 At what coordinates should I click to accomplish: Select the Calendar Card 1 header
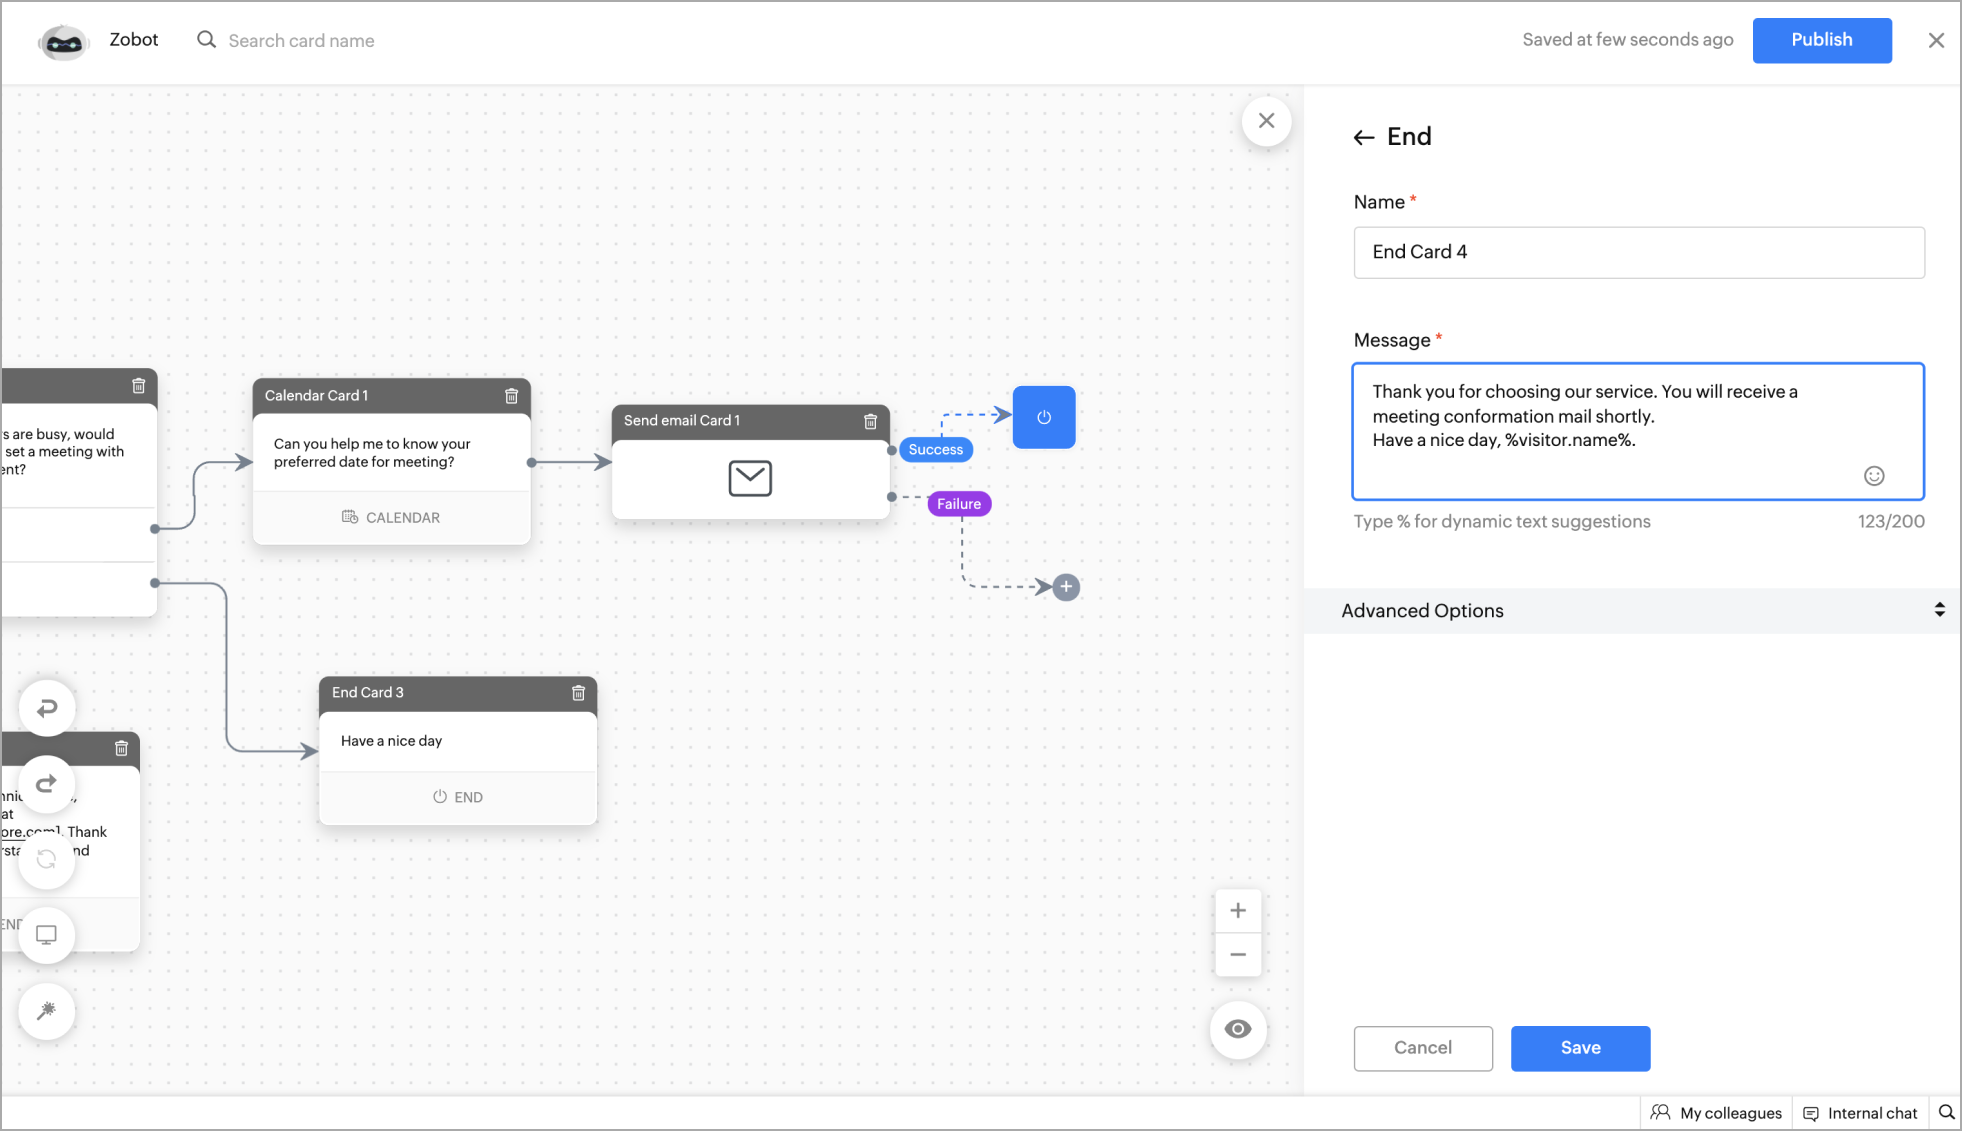[x=392, y=396]
